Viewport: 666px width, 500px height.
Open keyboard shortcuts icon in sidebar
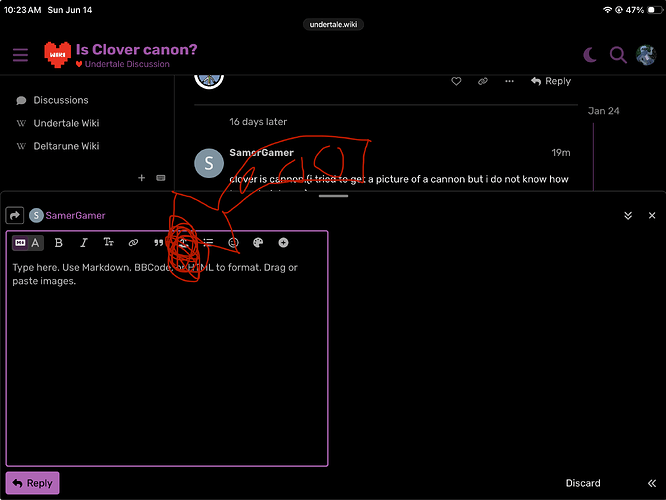[161, 178]
